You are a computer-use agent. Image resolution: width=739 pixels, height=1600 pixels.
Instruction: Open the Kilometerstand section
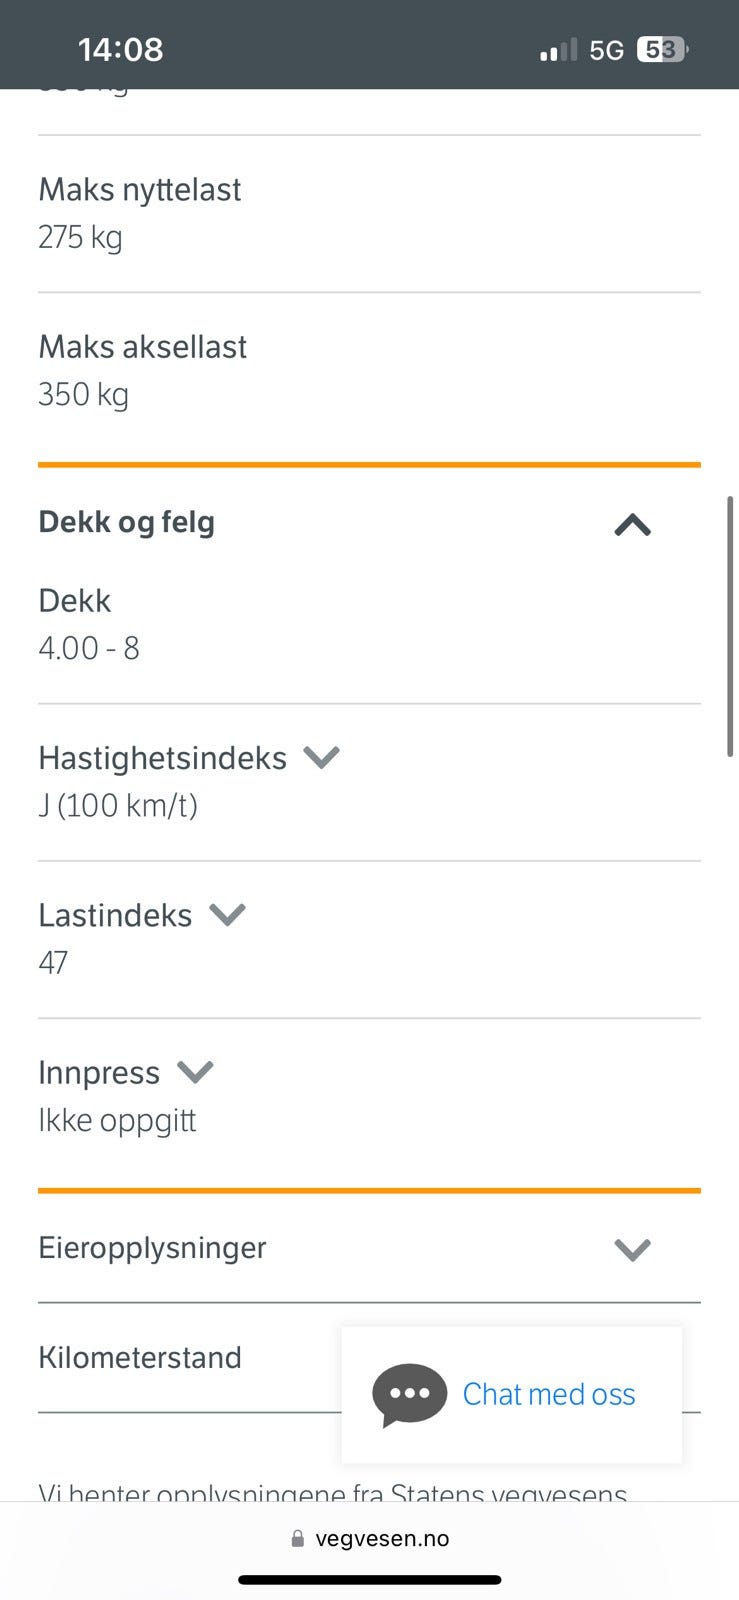[x=140, y=1357]
